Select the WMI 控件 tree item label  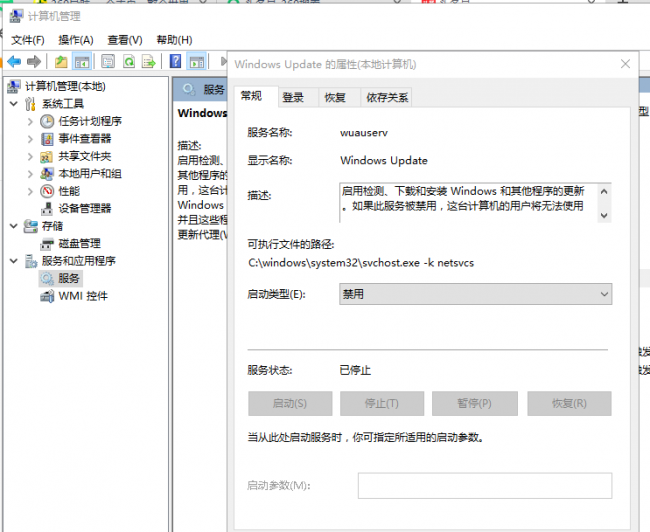pos(83,296)
